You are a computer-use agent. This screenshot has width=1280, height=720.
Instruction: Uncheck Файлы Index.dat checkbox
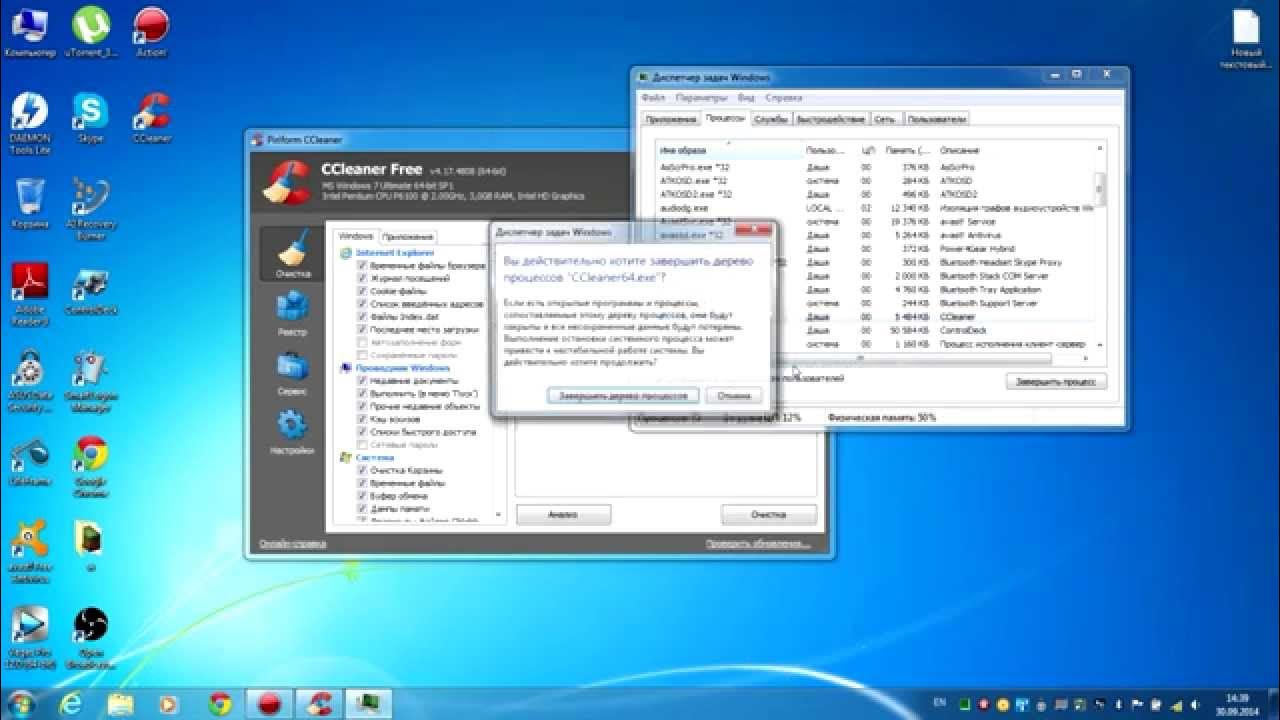click(362, 316)
